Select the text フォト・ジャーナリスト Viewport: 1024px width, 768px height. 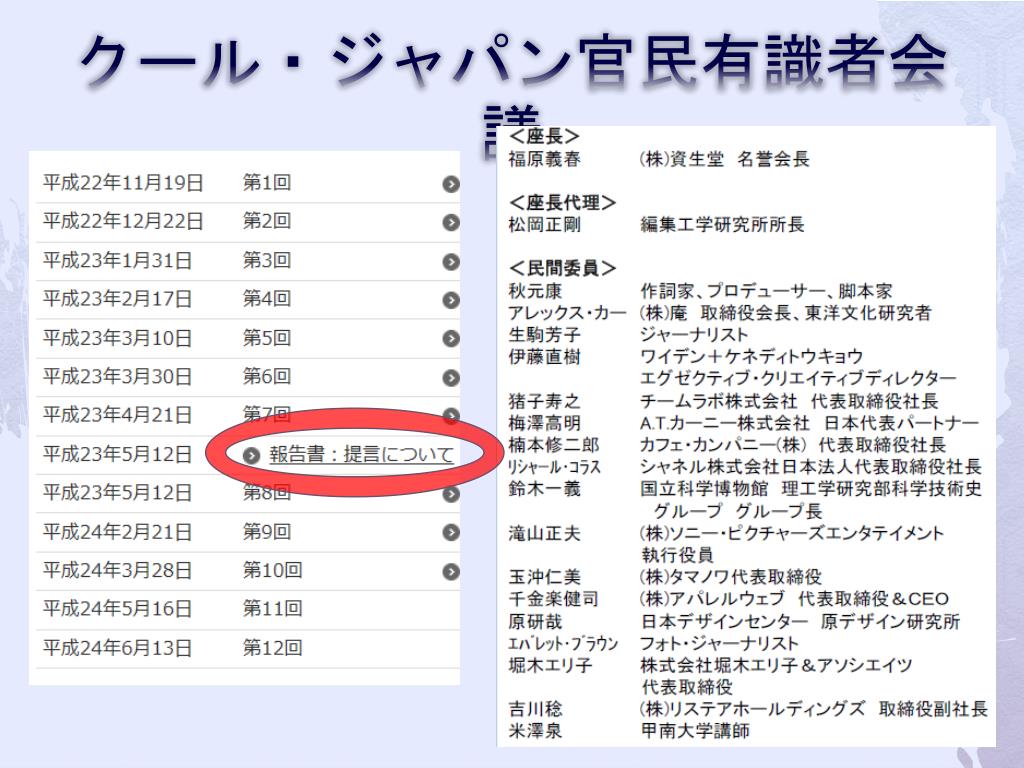click(719, 643)
